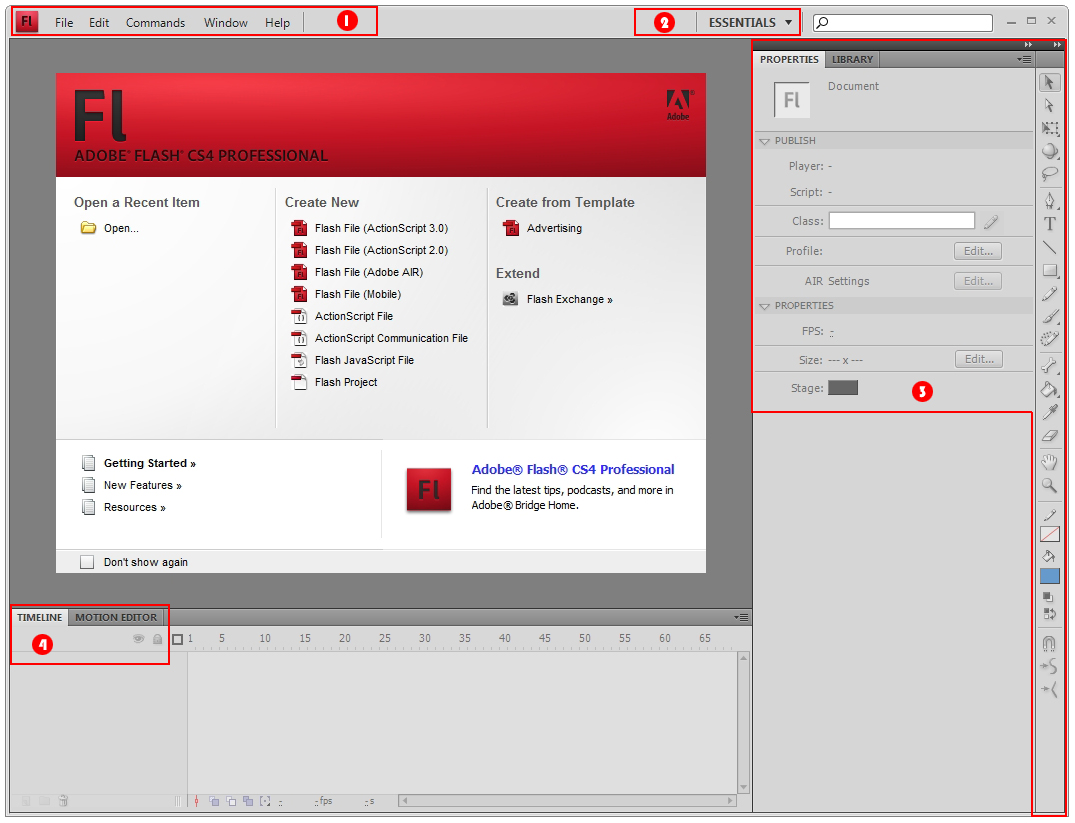The height and width of the screenshot is (823, 1075).
Task: Select the Zoom tool
Action: [x=1050, y=486]
